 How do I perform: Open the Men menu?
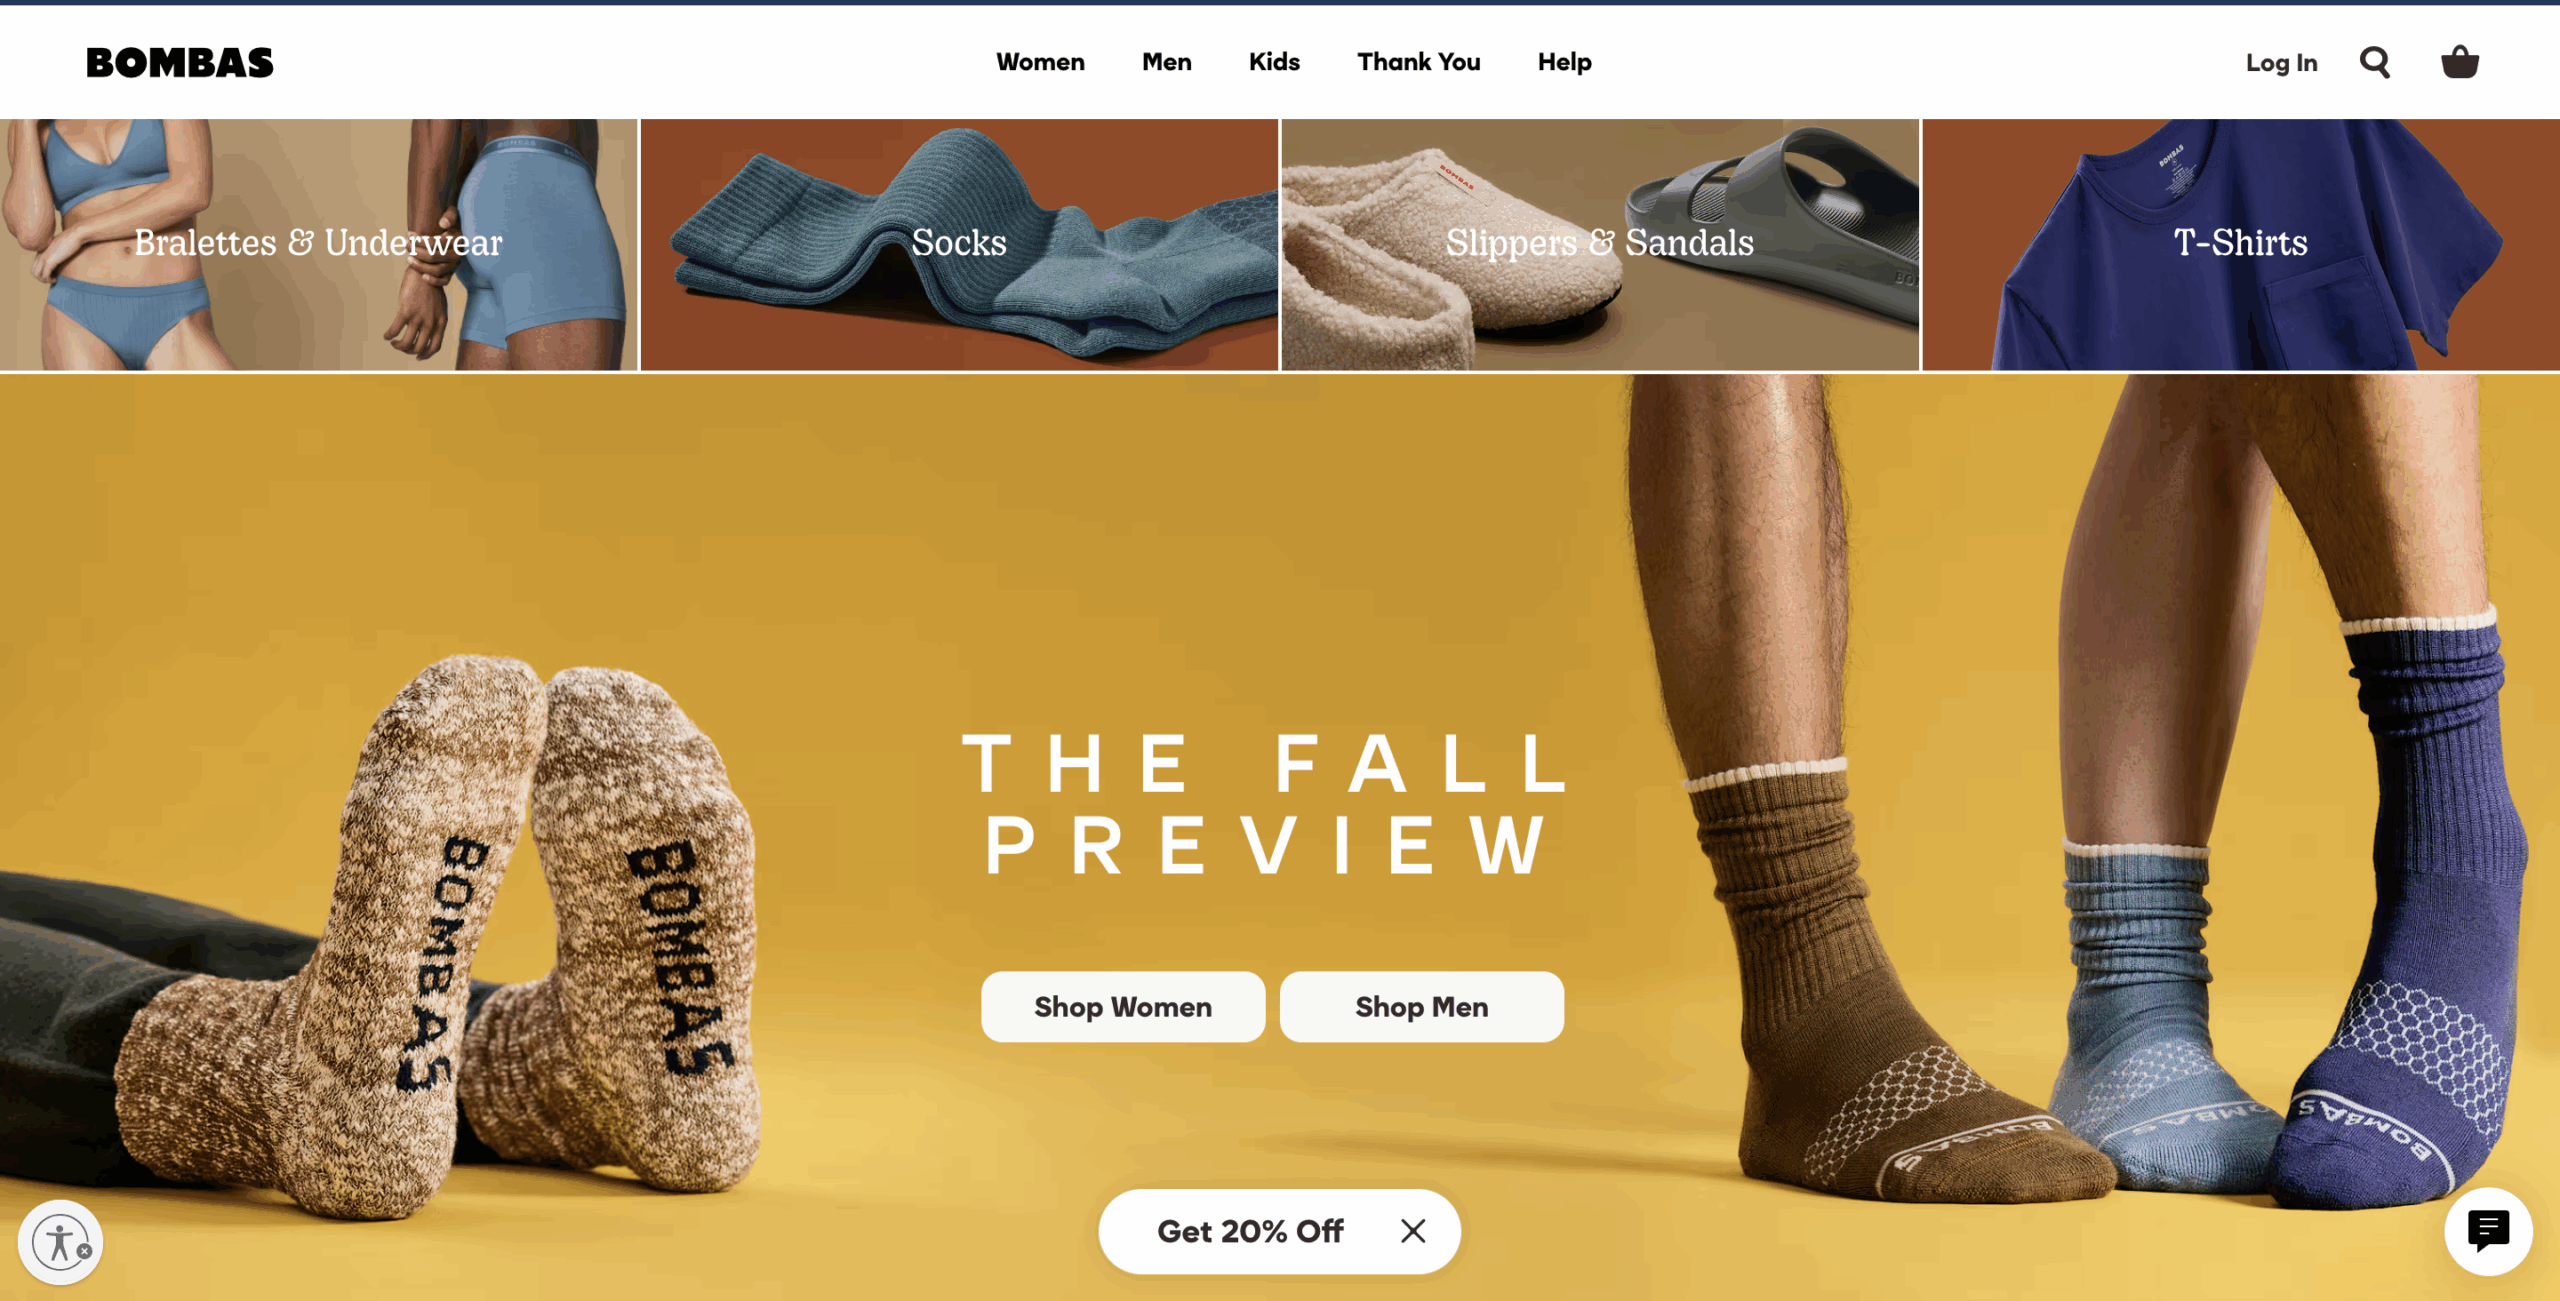coord(1167,62)
